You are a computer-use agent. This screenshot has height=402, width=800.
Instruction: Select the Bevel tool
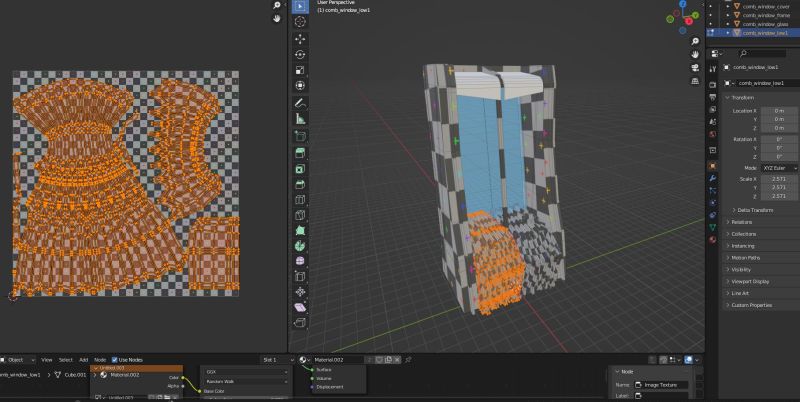(x=300, y=184)
